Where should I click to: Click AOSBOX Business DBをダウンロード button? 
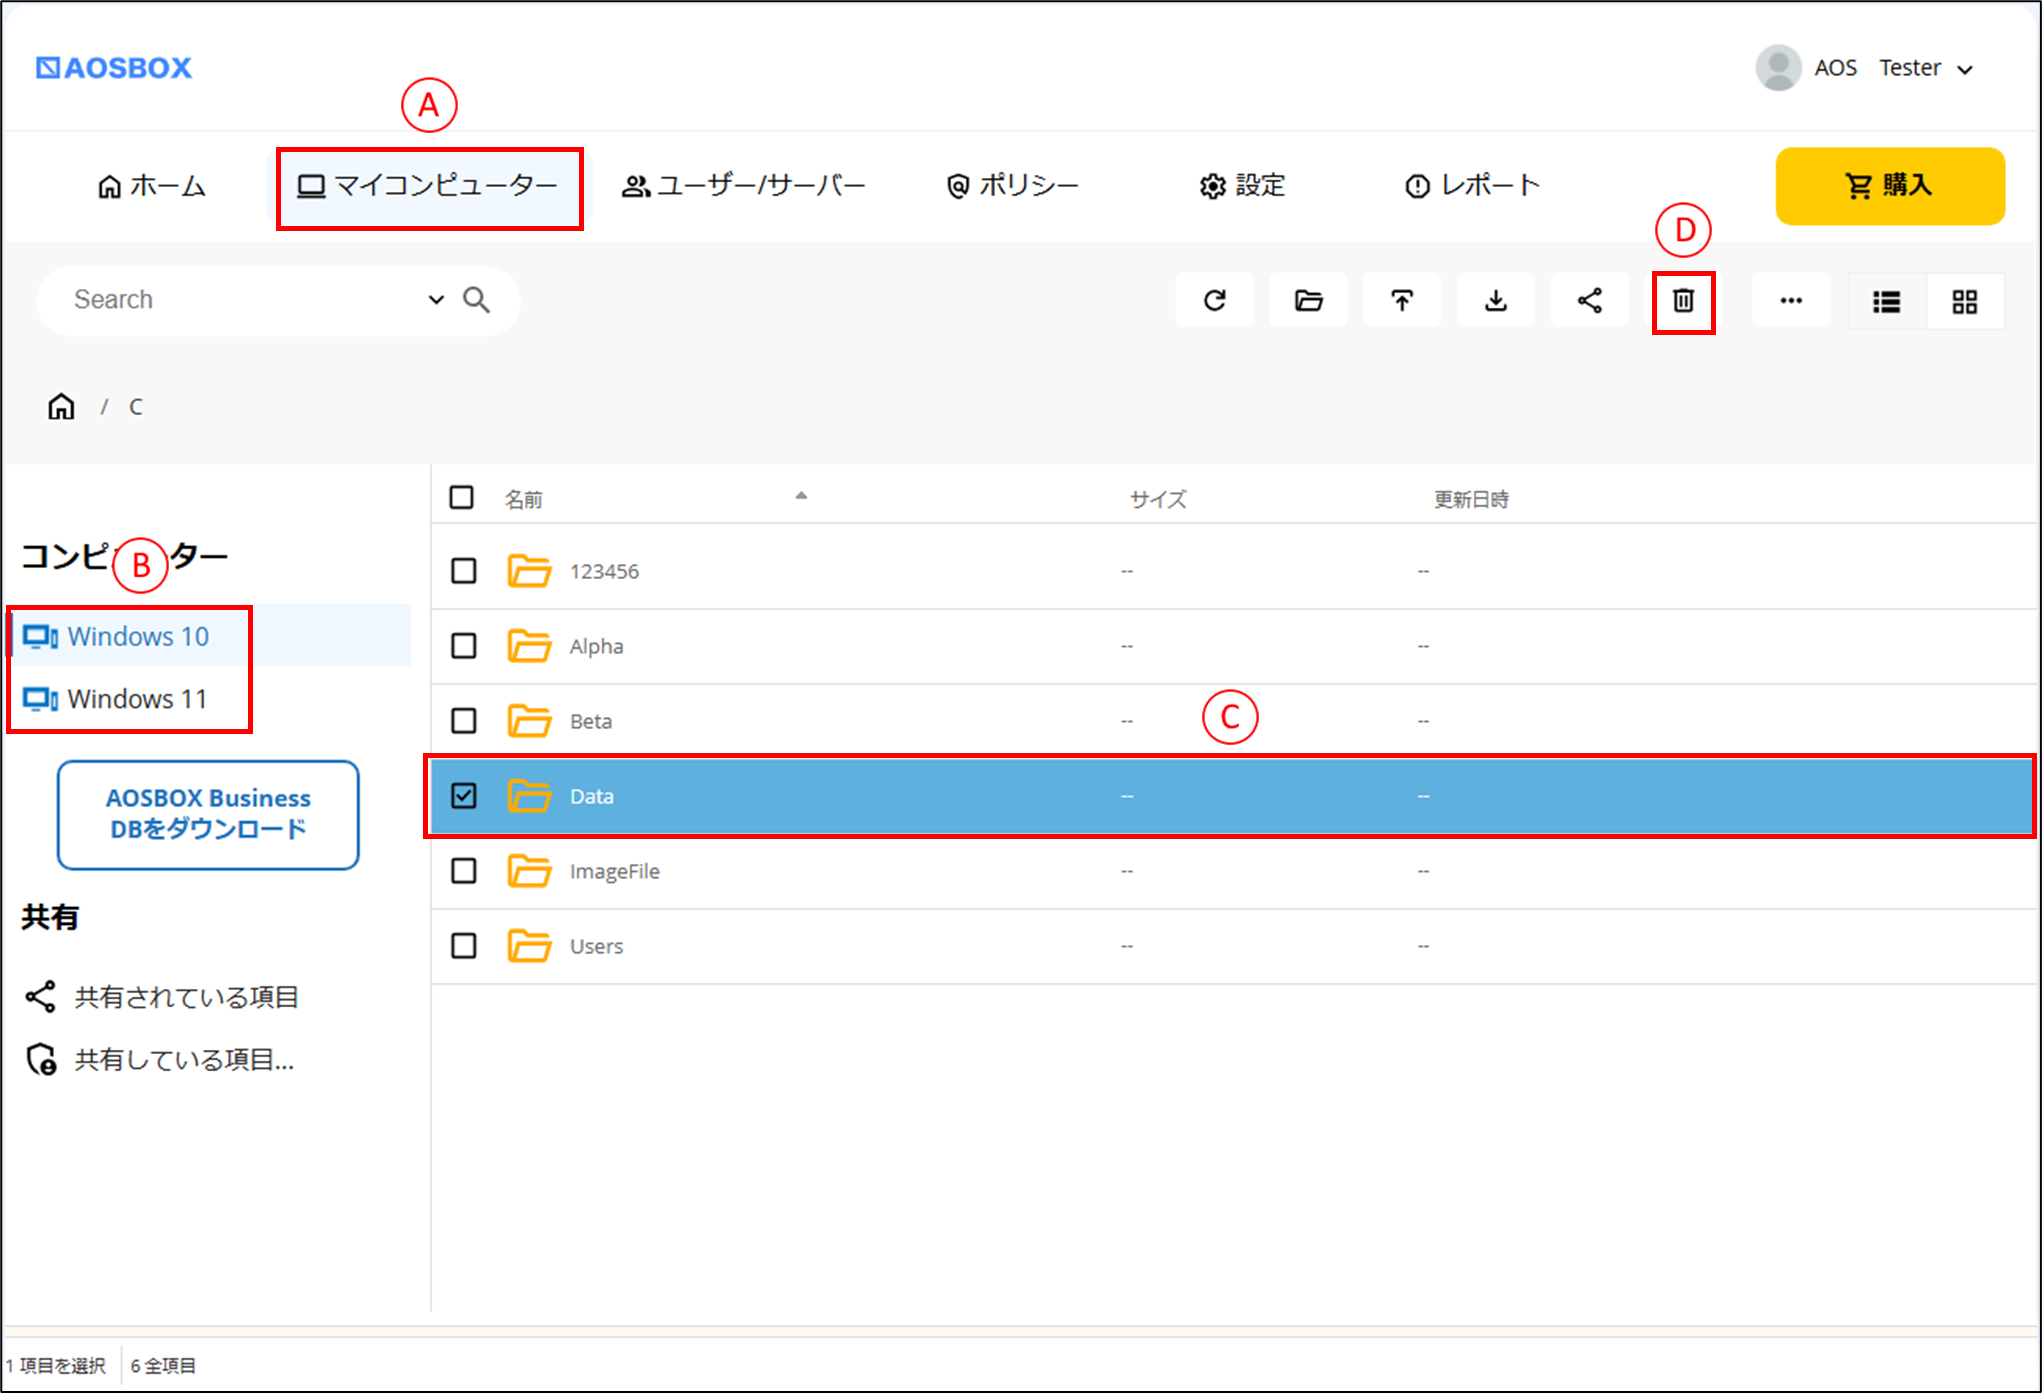click(208, 814)
